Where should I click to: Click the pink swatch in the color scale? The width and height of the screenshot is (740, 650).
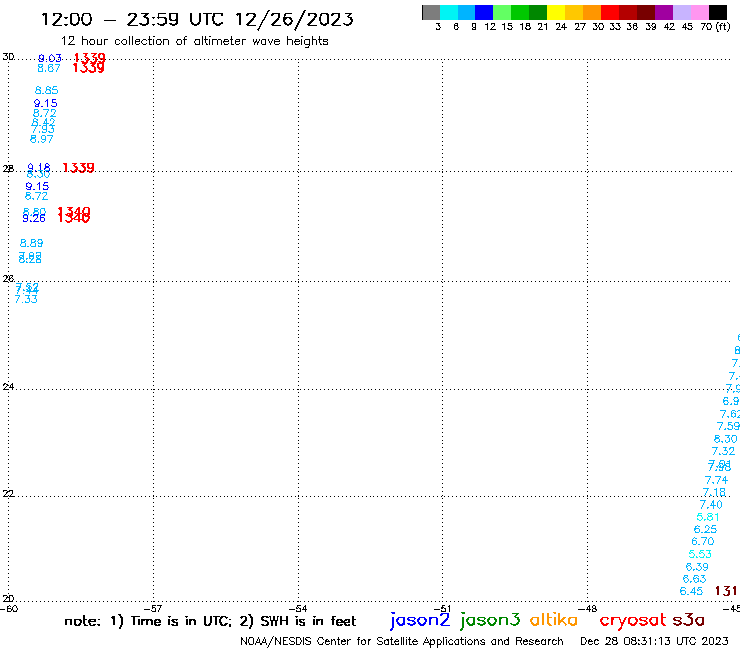point(699,12)
